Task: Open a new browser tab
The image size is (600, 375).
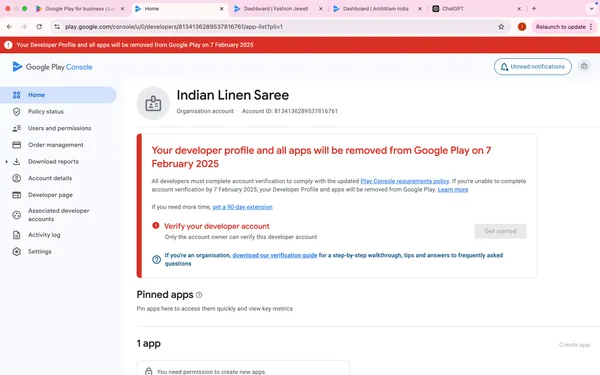Action: point(534,8)
